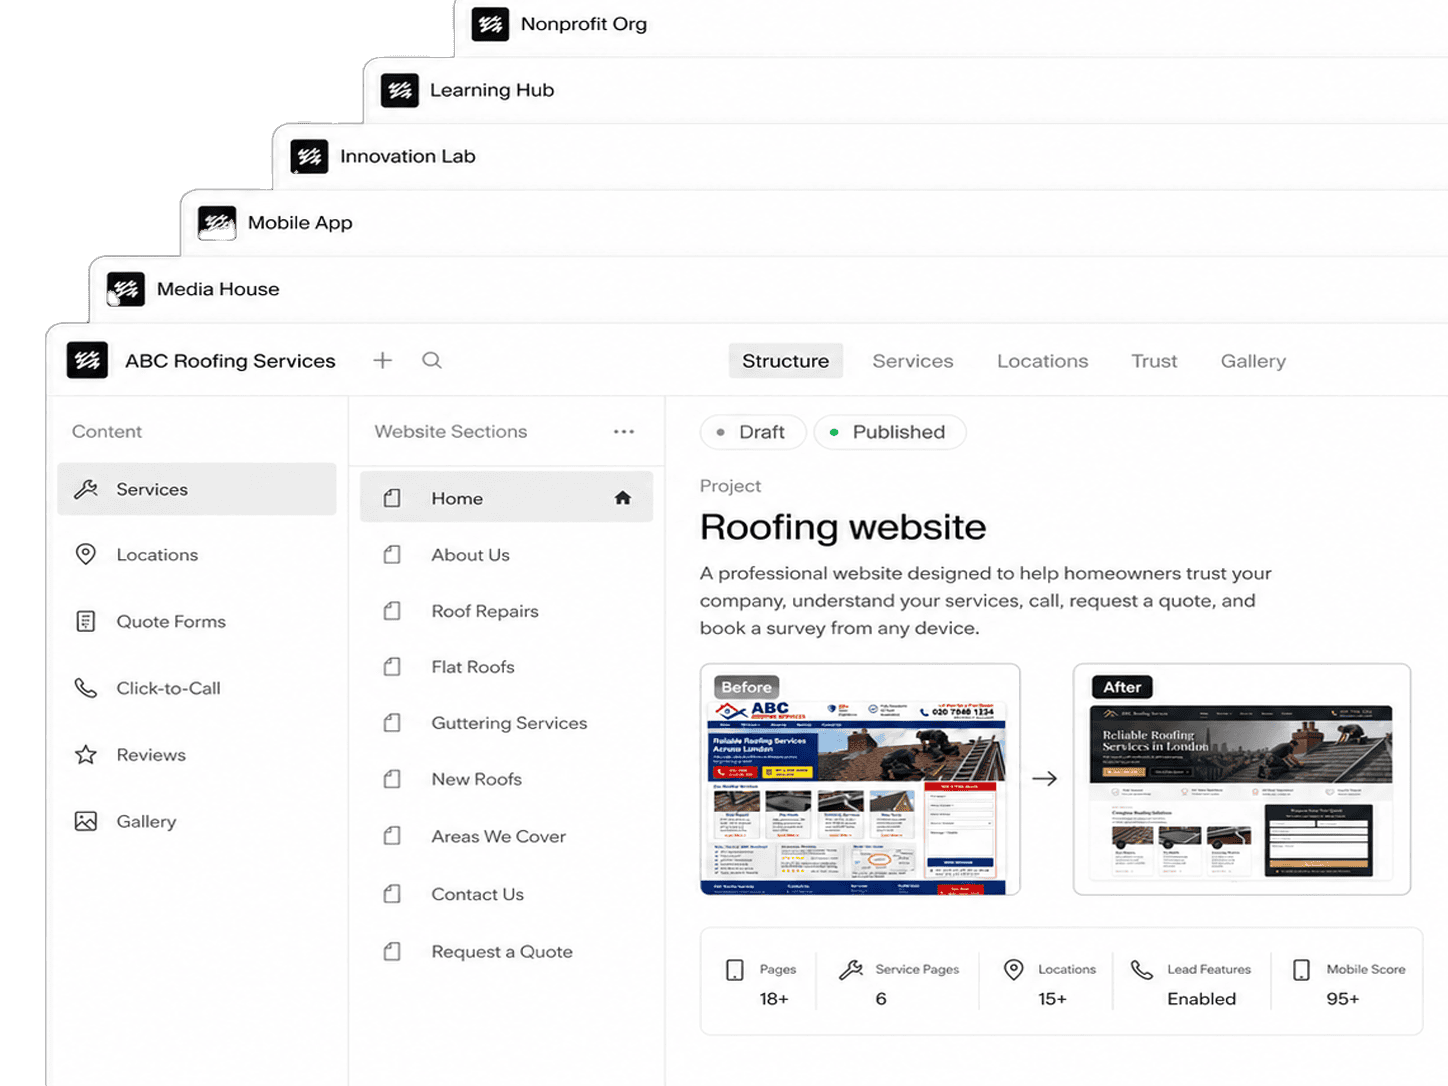Image resolution: width=1448 pixels, height=1086 pixels.
Task: Click the Media House window title
Action: click(x=218, y=289)
